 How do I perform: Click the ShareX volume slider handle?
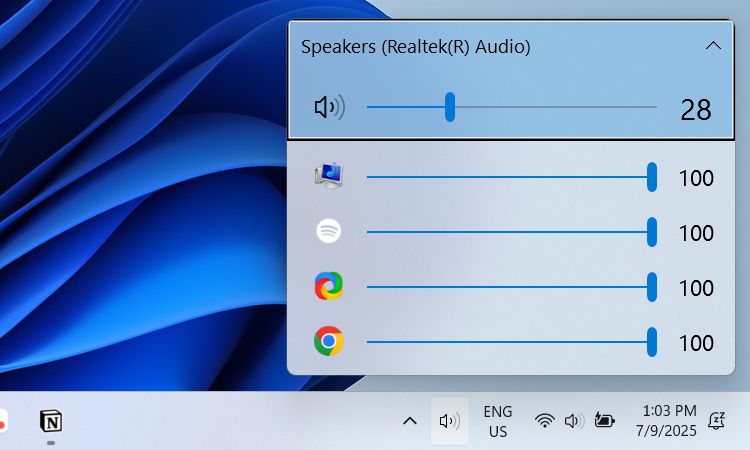click(x=652, y=287)
